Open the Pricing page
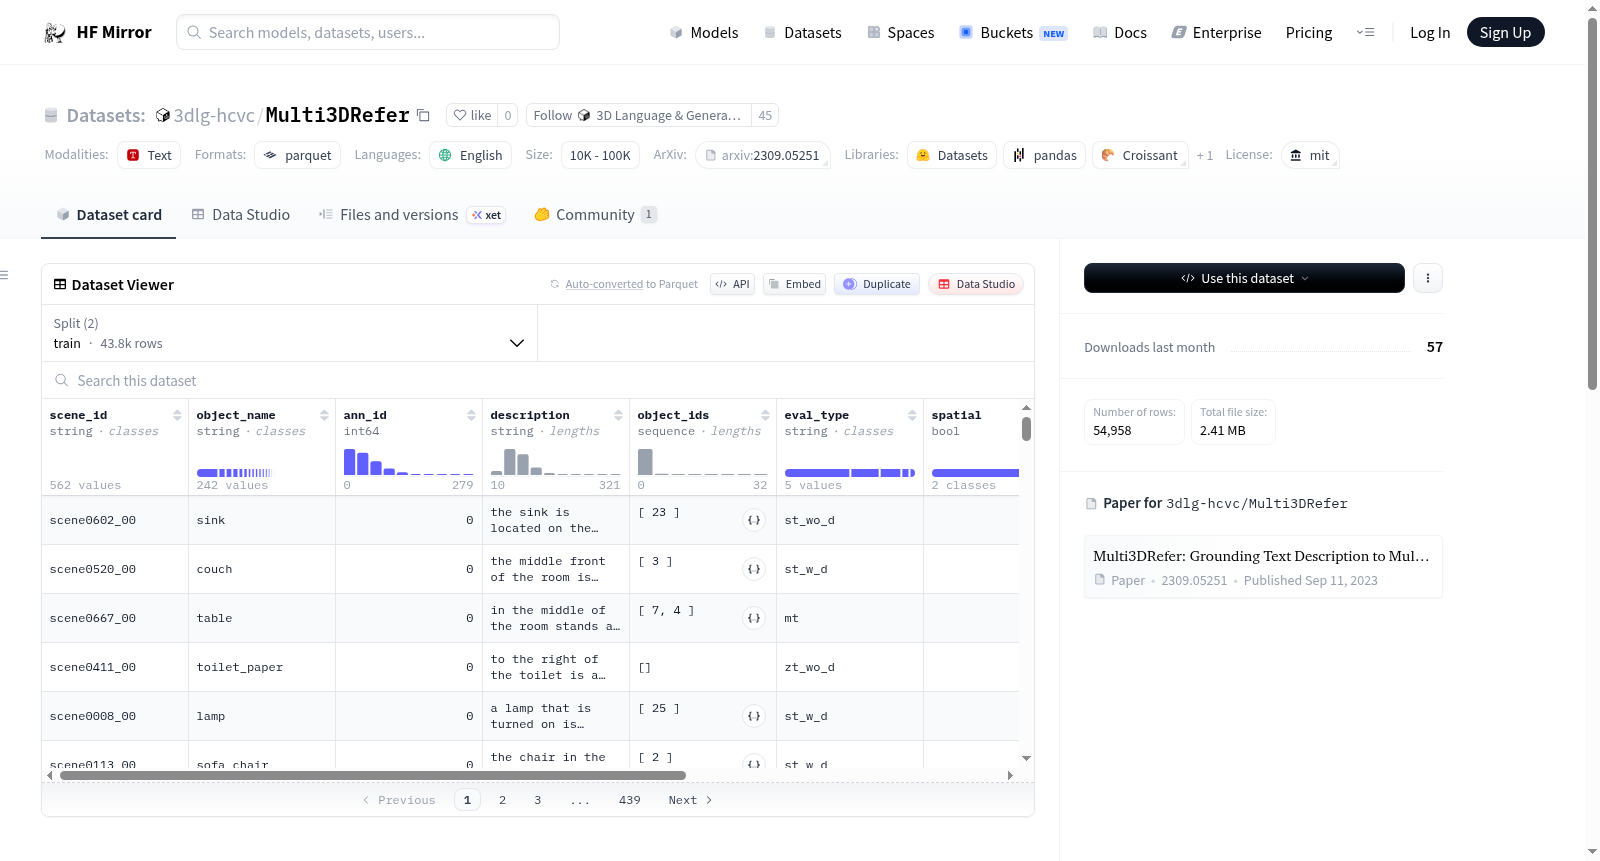The width and height of the screenshot is (1600, 861). [1309, 33]
